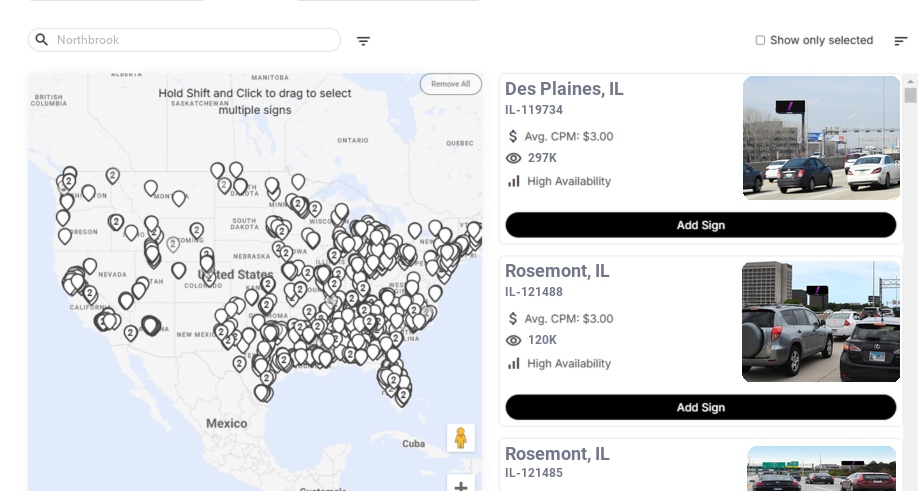Open the Rosemont IL-121488 billboard photo

821,321
